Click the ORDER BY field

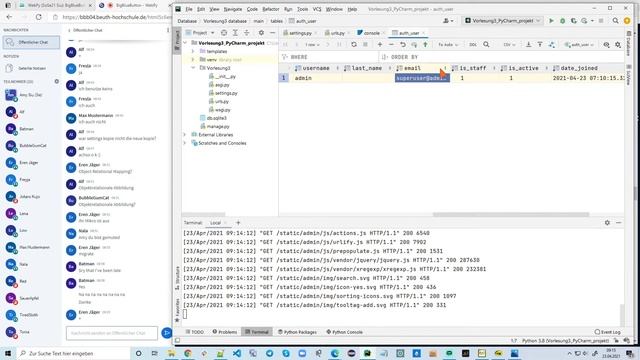point(501,57)
